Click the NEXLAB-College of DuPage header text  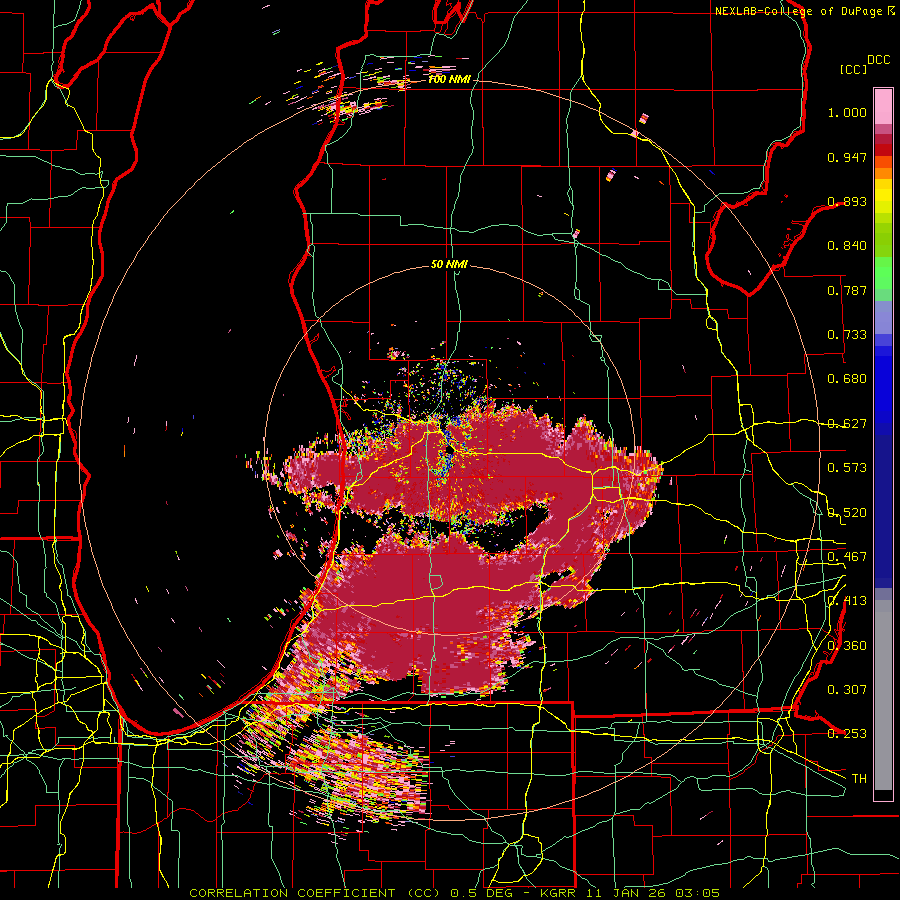click(x=805, y=11)
